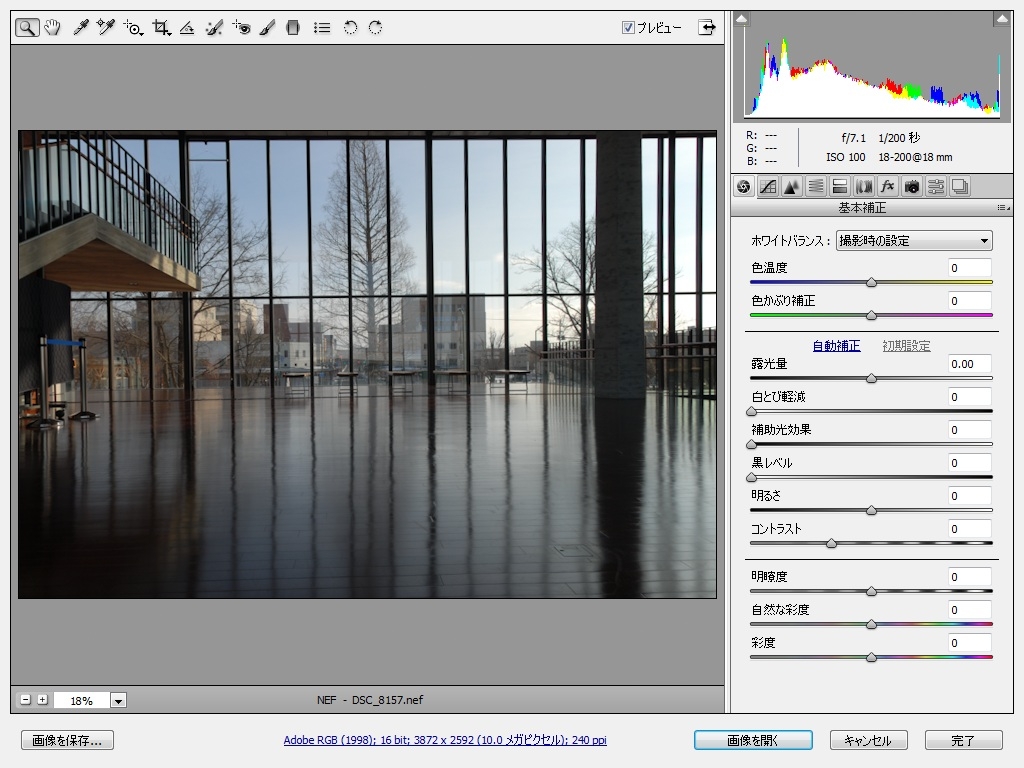Select the Straighten tool
This screenshot has height=768, width=1024.
tap(187, 28)
